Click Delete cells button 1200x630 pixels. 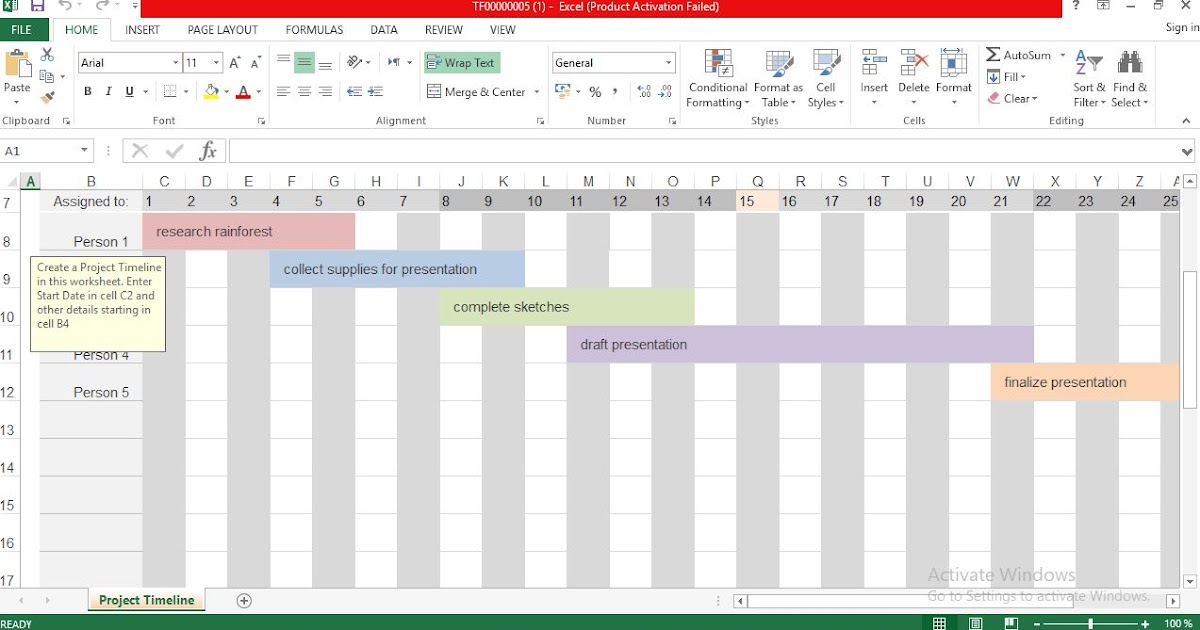click(x=913, y=77)
